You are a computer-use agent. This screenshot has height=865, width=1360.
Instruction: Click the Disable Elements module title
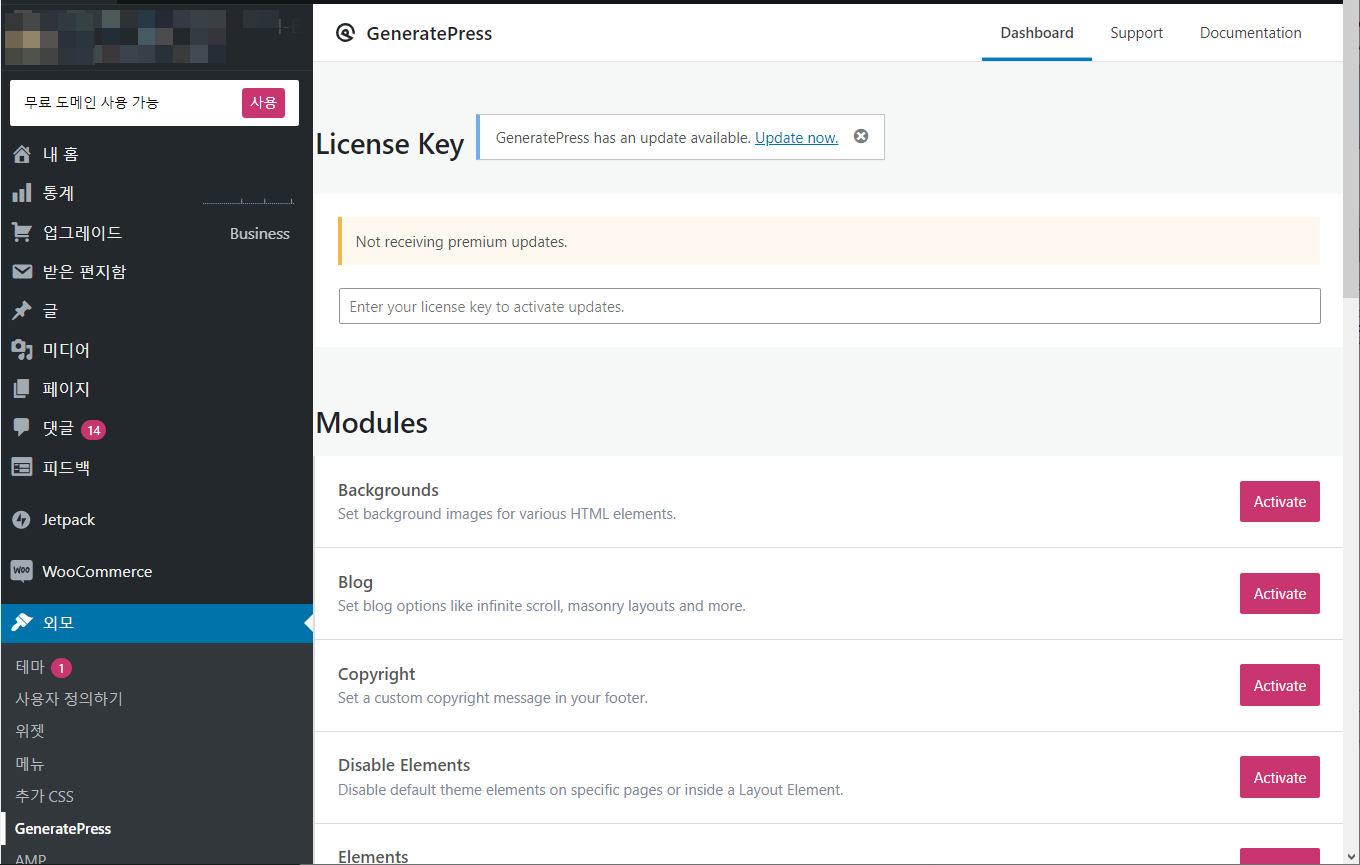[404, 765]
